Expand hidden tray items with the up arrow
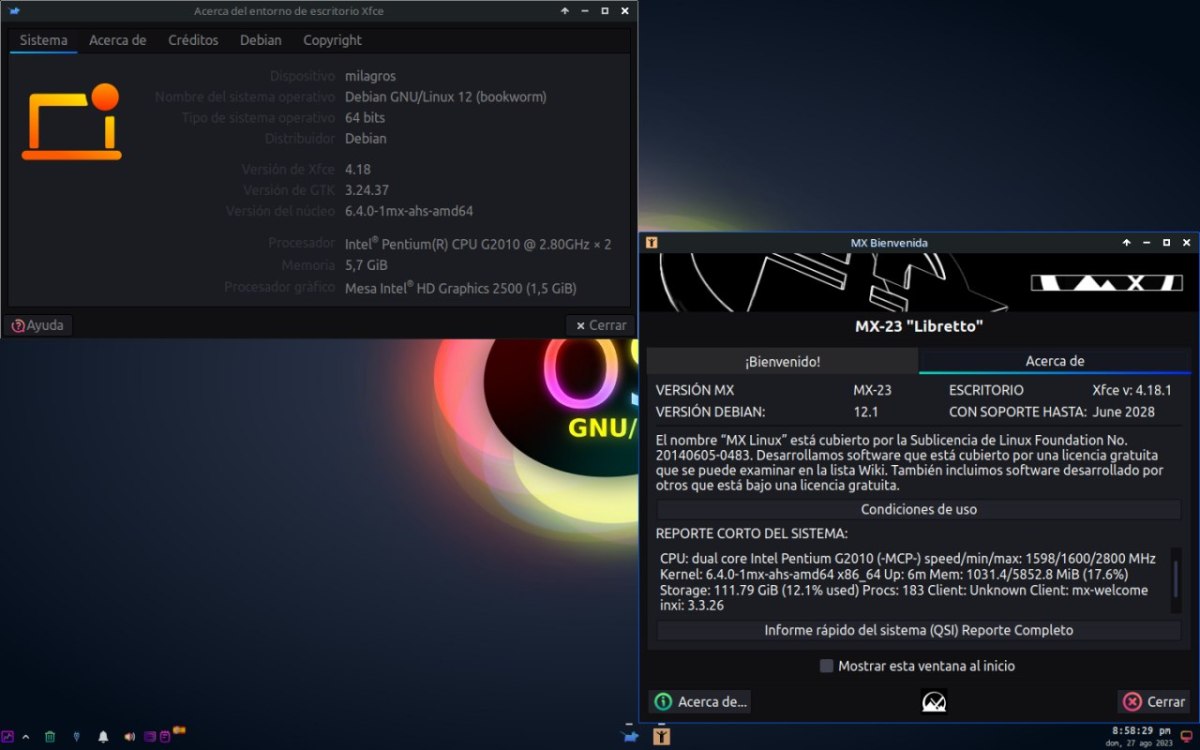This screenshot has height=750, width=1200. tap(26, 737)
